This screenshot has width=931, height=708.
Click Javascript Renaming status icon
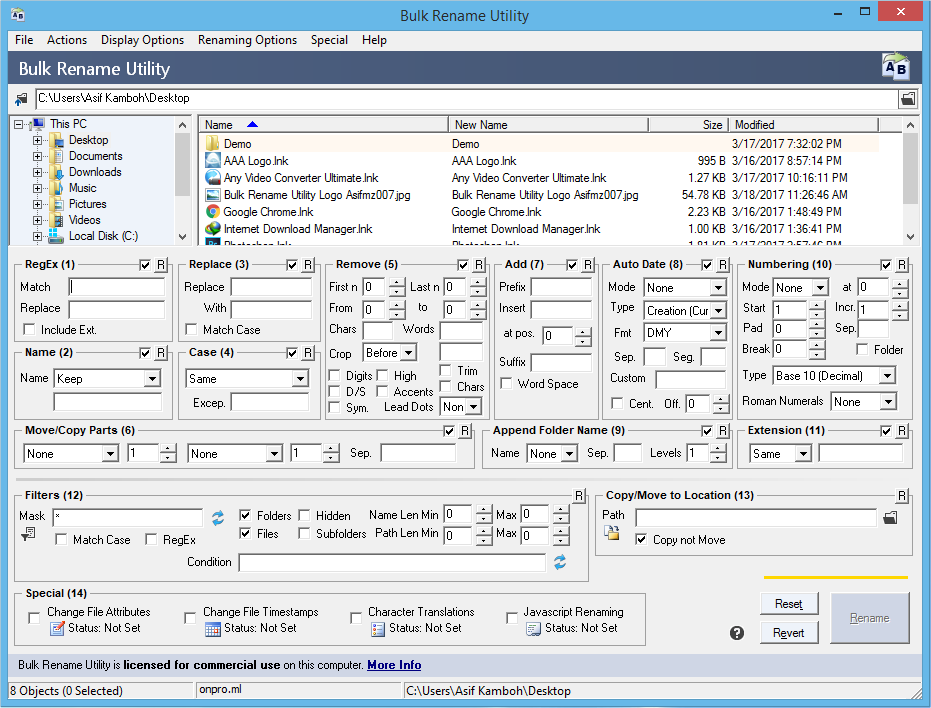(533, 629)
